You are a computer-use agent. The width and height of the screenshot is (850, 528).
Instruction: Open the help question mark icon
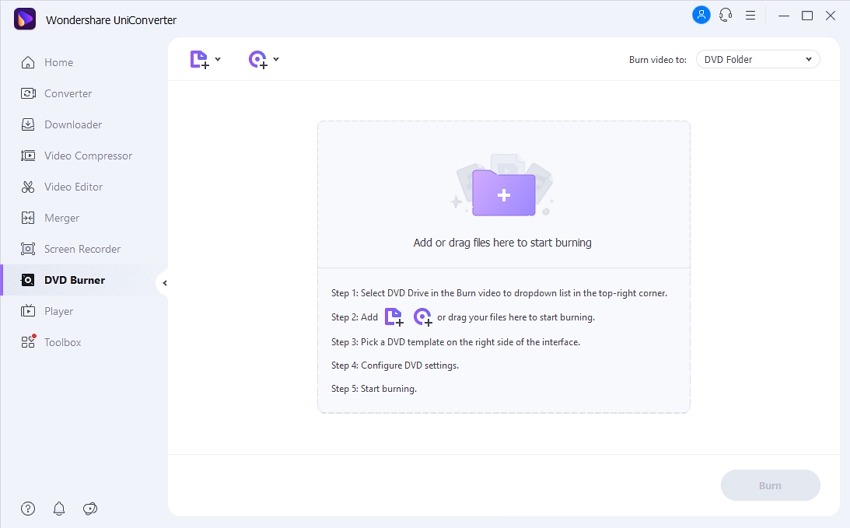[28, 508]
